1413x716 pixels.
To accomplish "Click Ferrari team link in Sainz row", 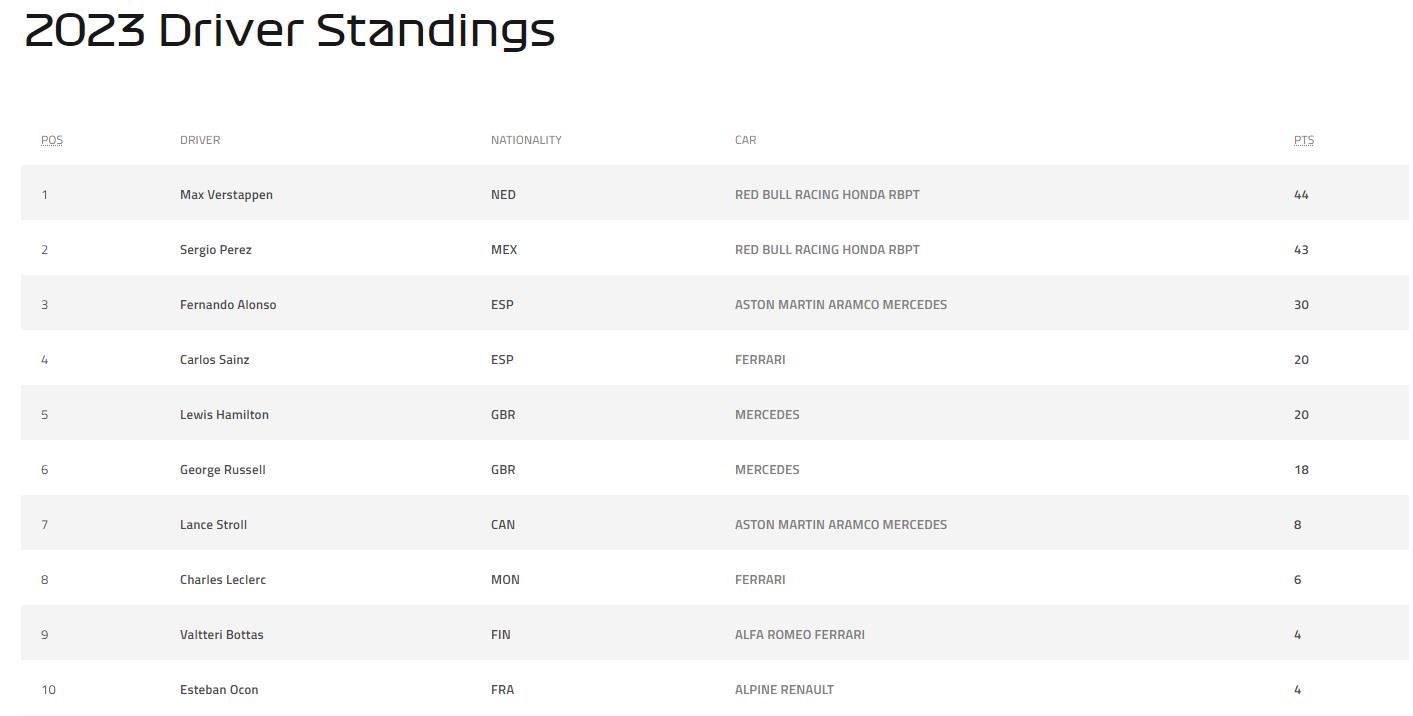I will point(760,360).
